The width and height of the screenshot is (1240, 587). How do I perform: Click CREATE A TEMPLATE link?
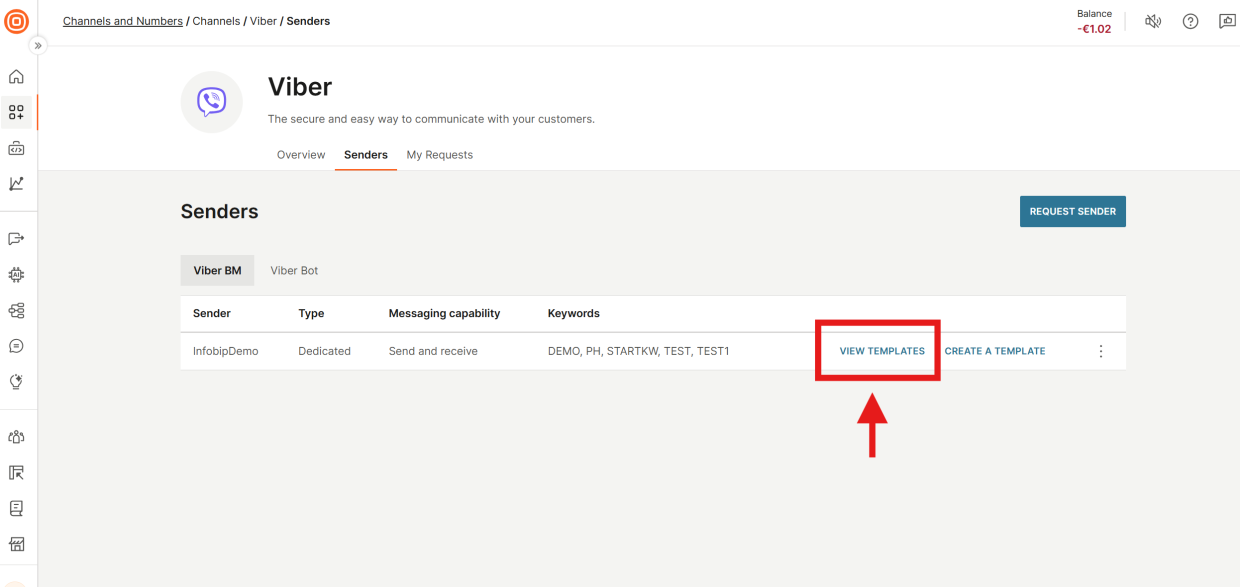tap(995, 351)
